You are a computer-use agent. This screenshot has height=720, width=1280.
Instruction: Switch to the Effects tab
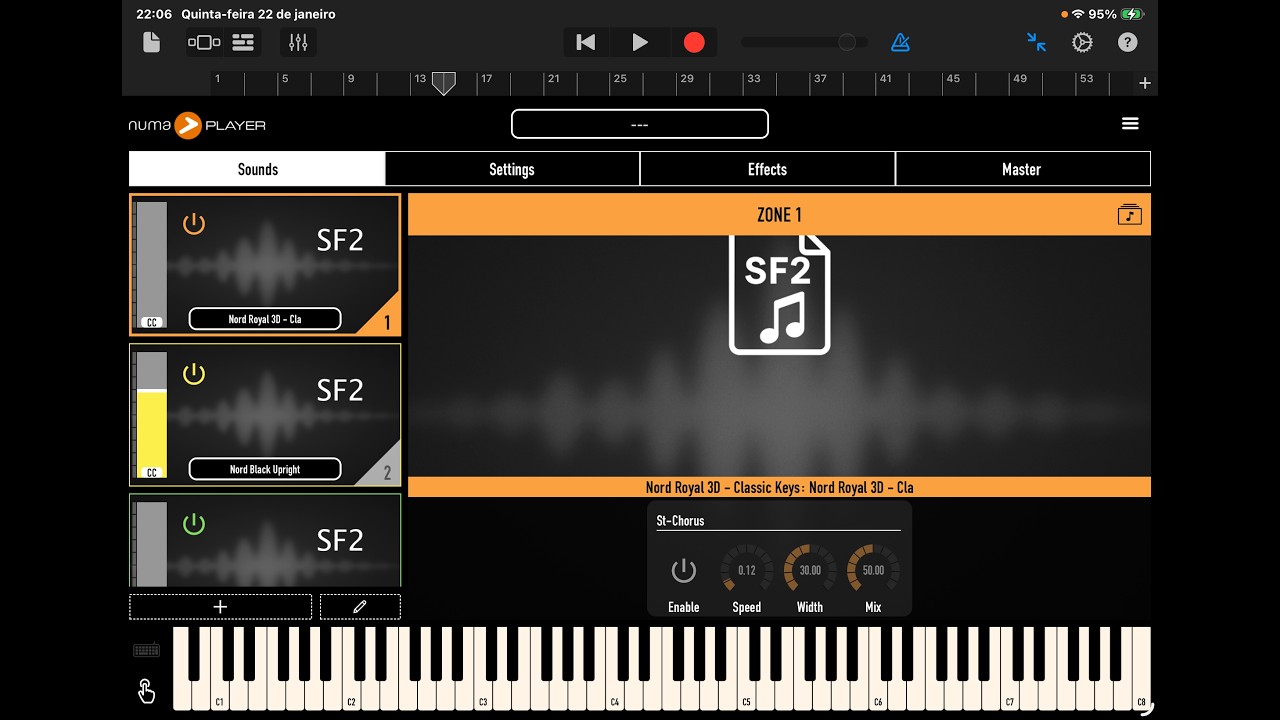(767, 169)
